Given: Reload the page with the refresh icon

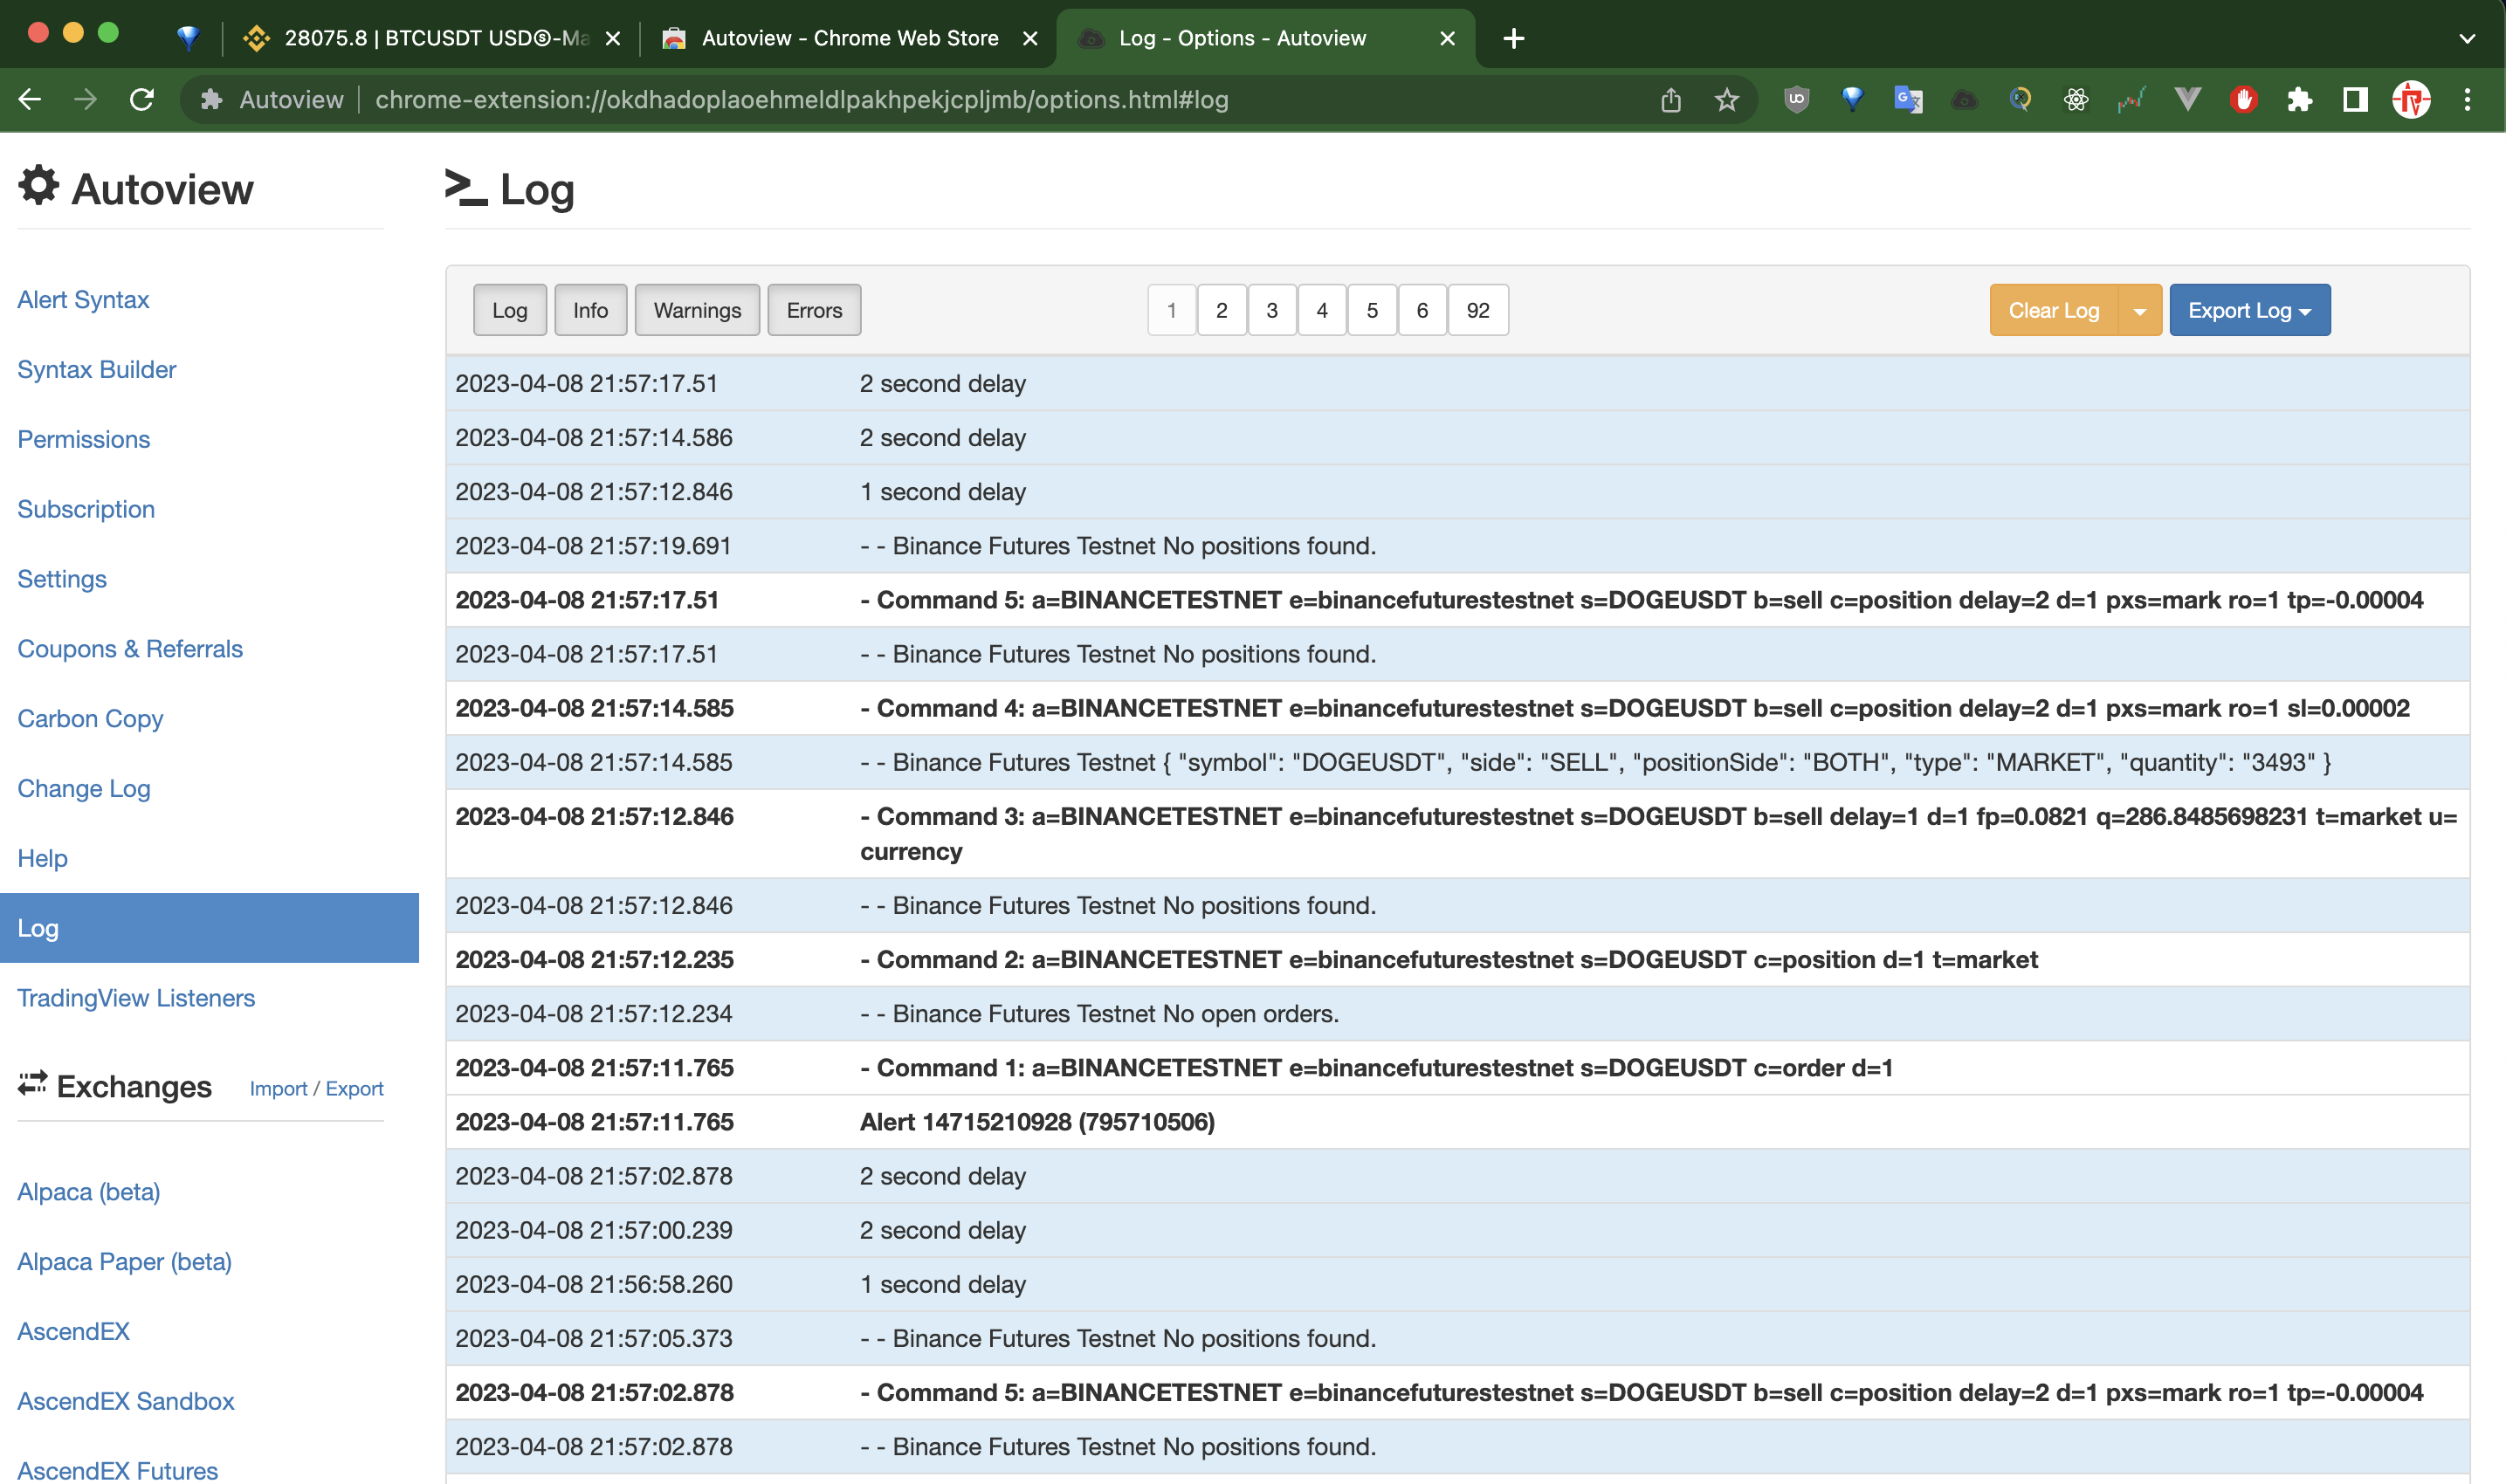Looking at the screenshot, I should pyautogui.click(x=142, y=99).
